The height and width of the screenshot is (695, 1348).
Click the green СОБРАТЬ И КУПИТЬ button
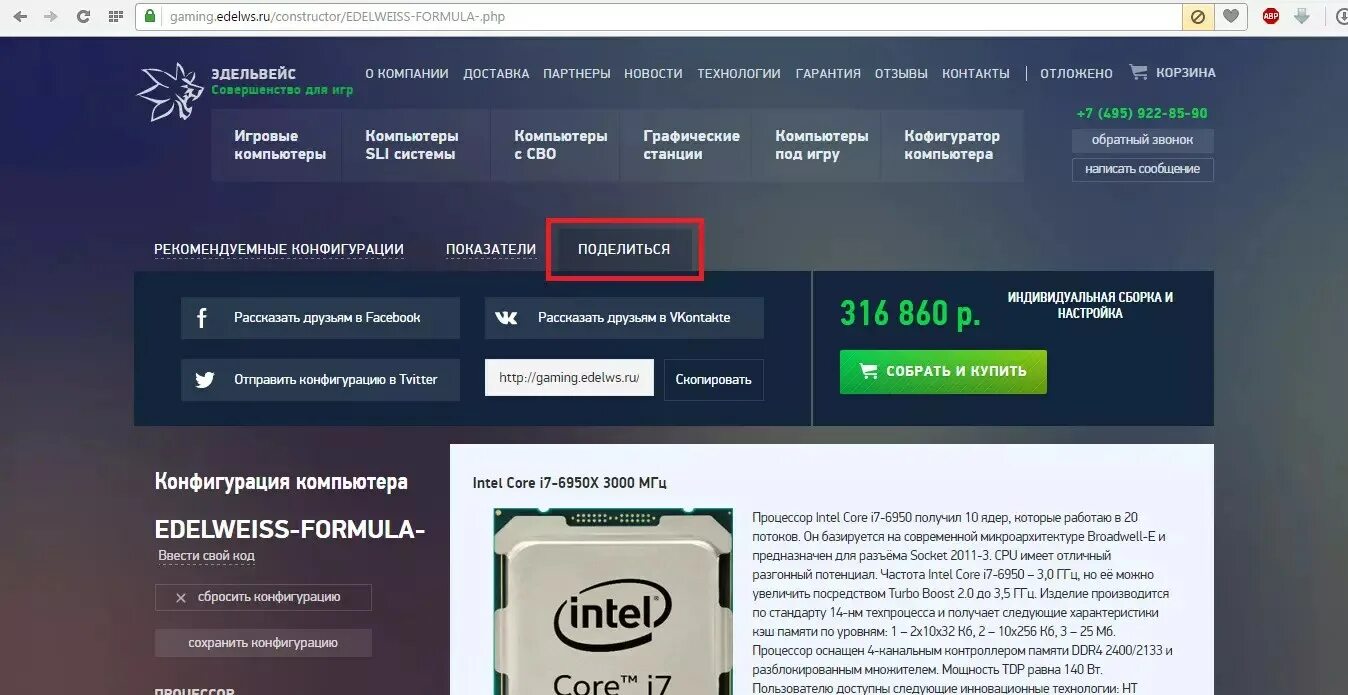tap(943, 371)
